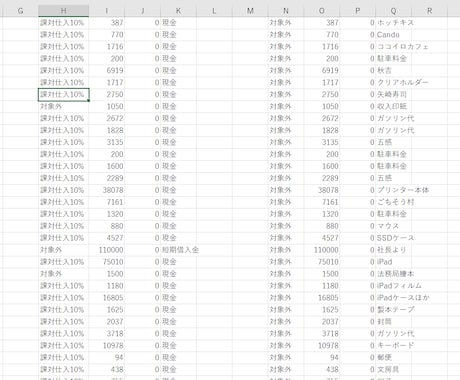Select column R header
Viewport: 460px width, 380px height.
point(429,11)
